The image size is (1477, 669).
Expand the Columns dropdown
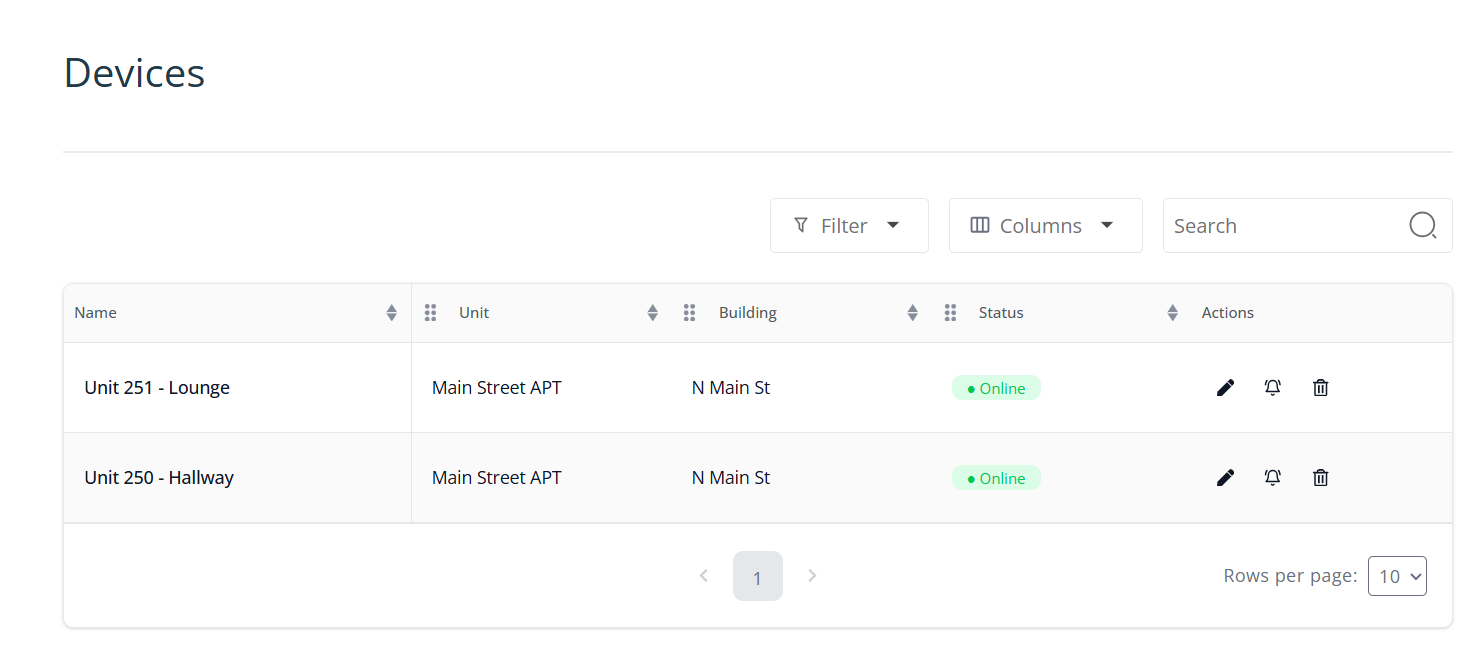[1044, 226]
